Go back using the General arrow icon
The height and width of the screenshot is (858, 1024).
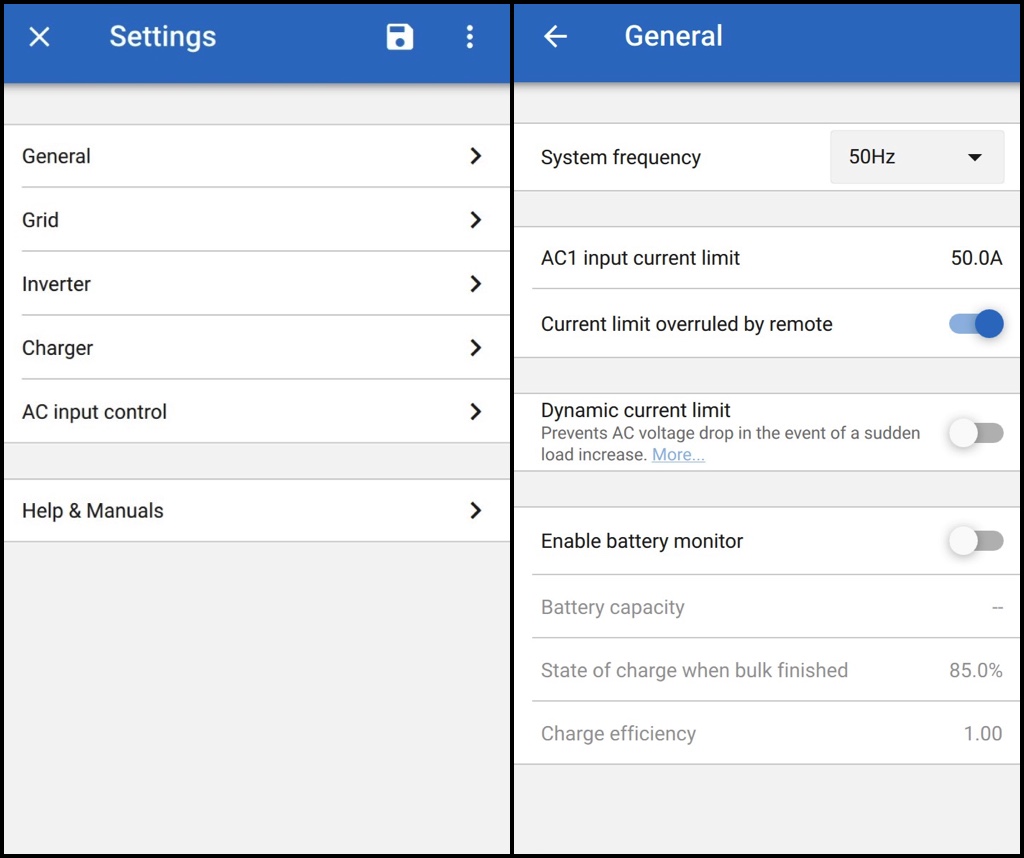[555, 37]
